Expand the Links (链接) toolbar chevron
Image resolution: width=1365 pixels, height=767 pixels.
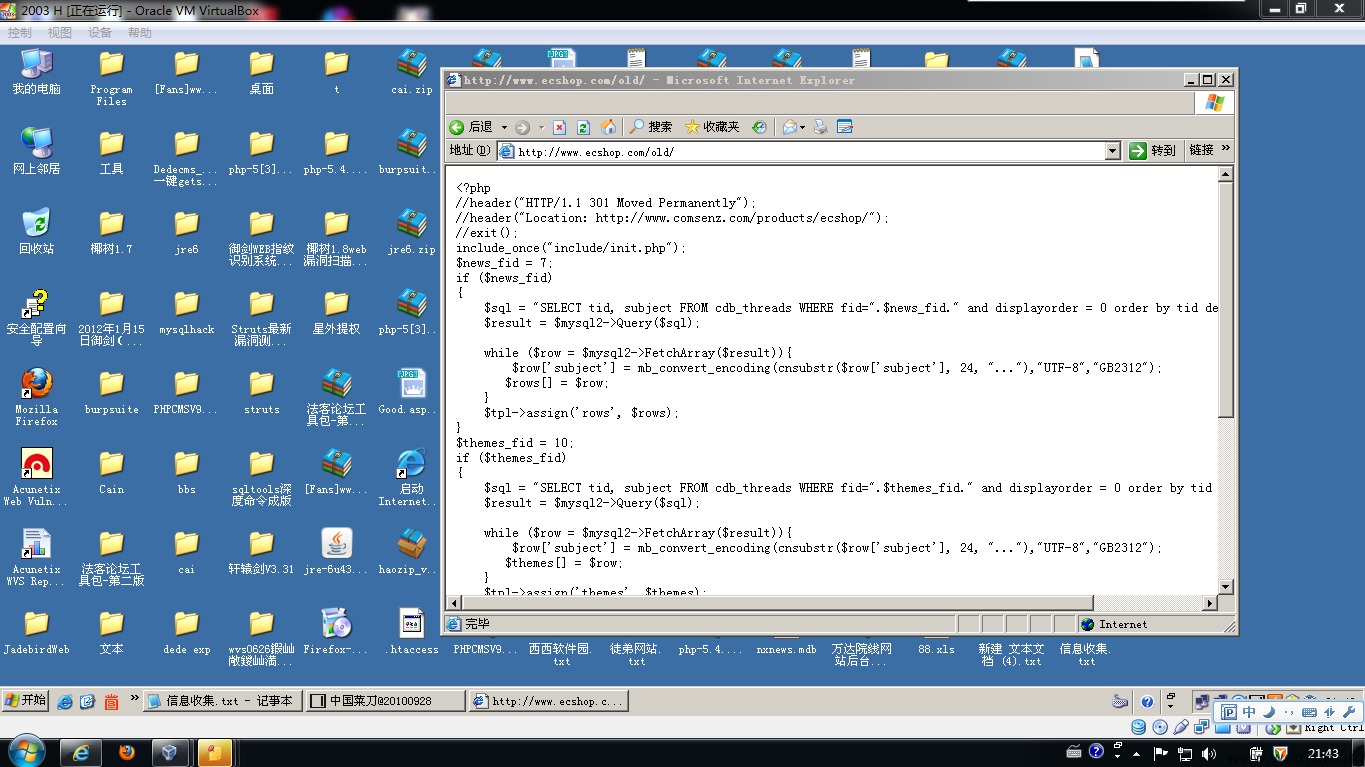(x=1226, y=149)
